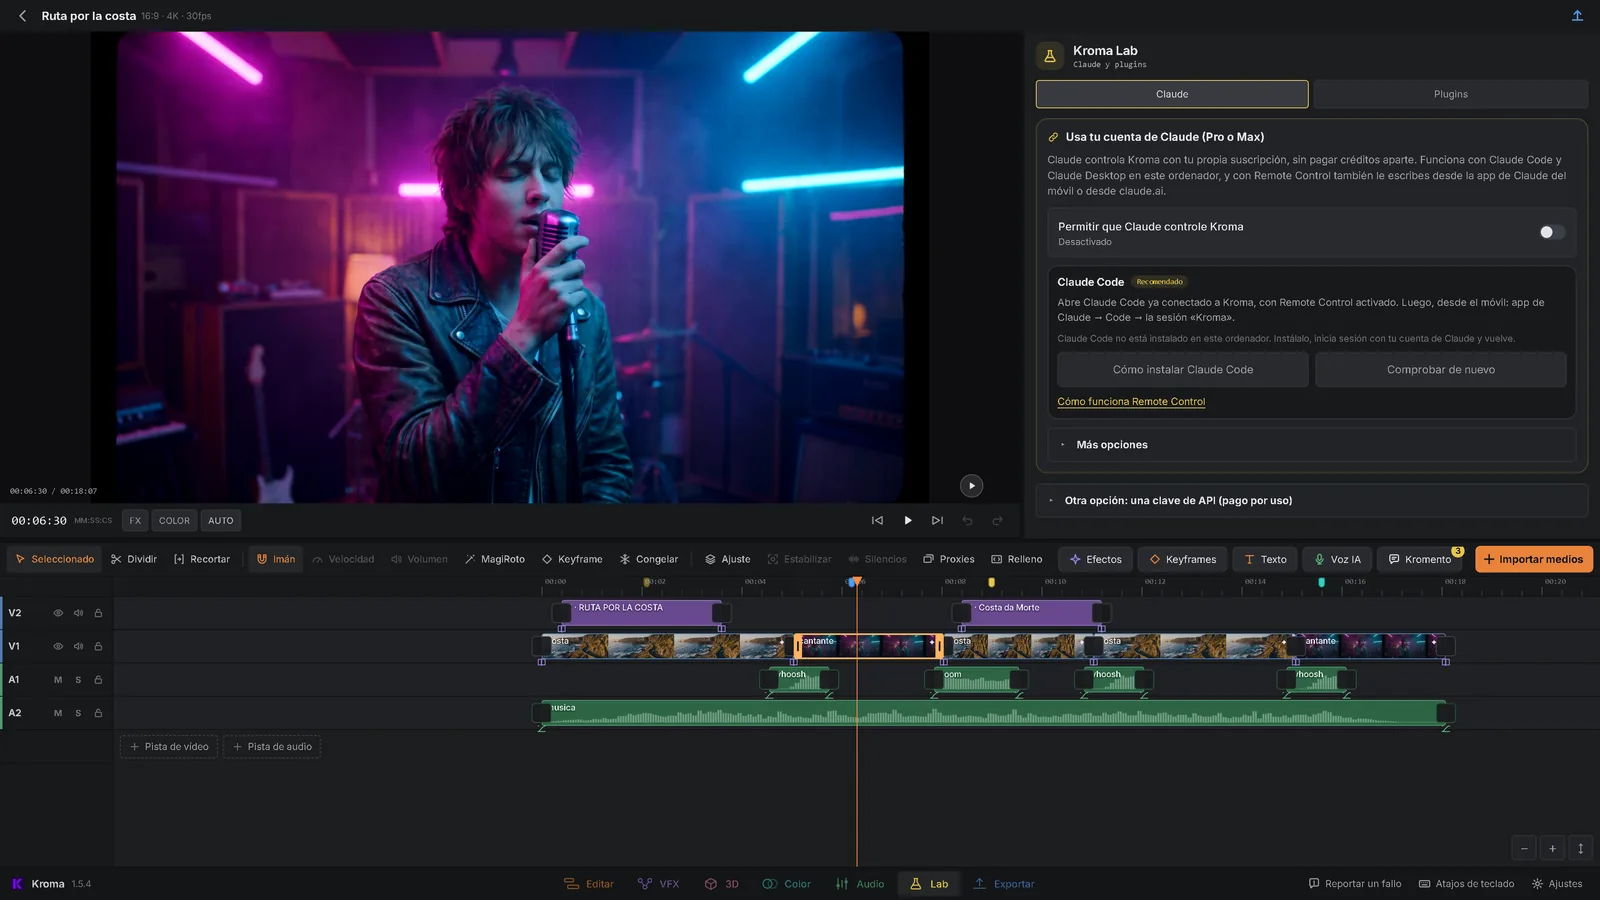This screenshot has height=900, width=1600.
Task: Expand Otra opción: una clave de API
Action: [x=1312, y=501]
